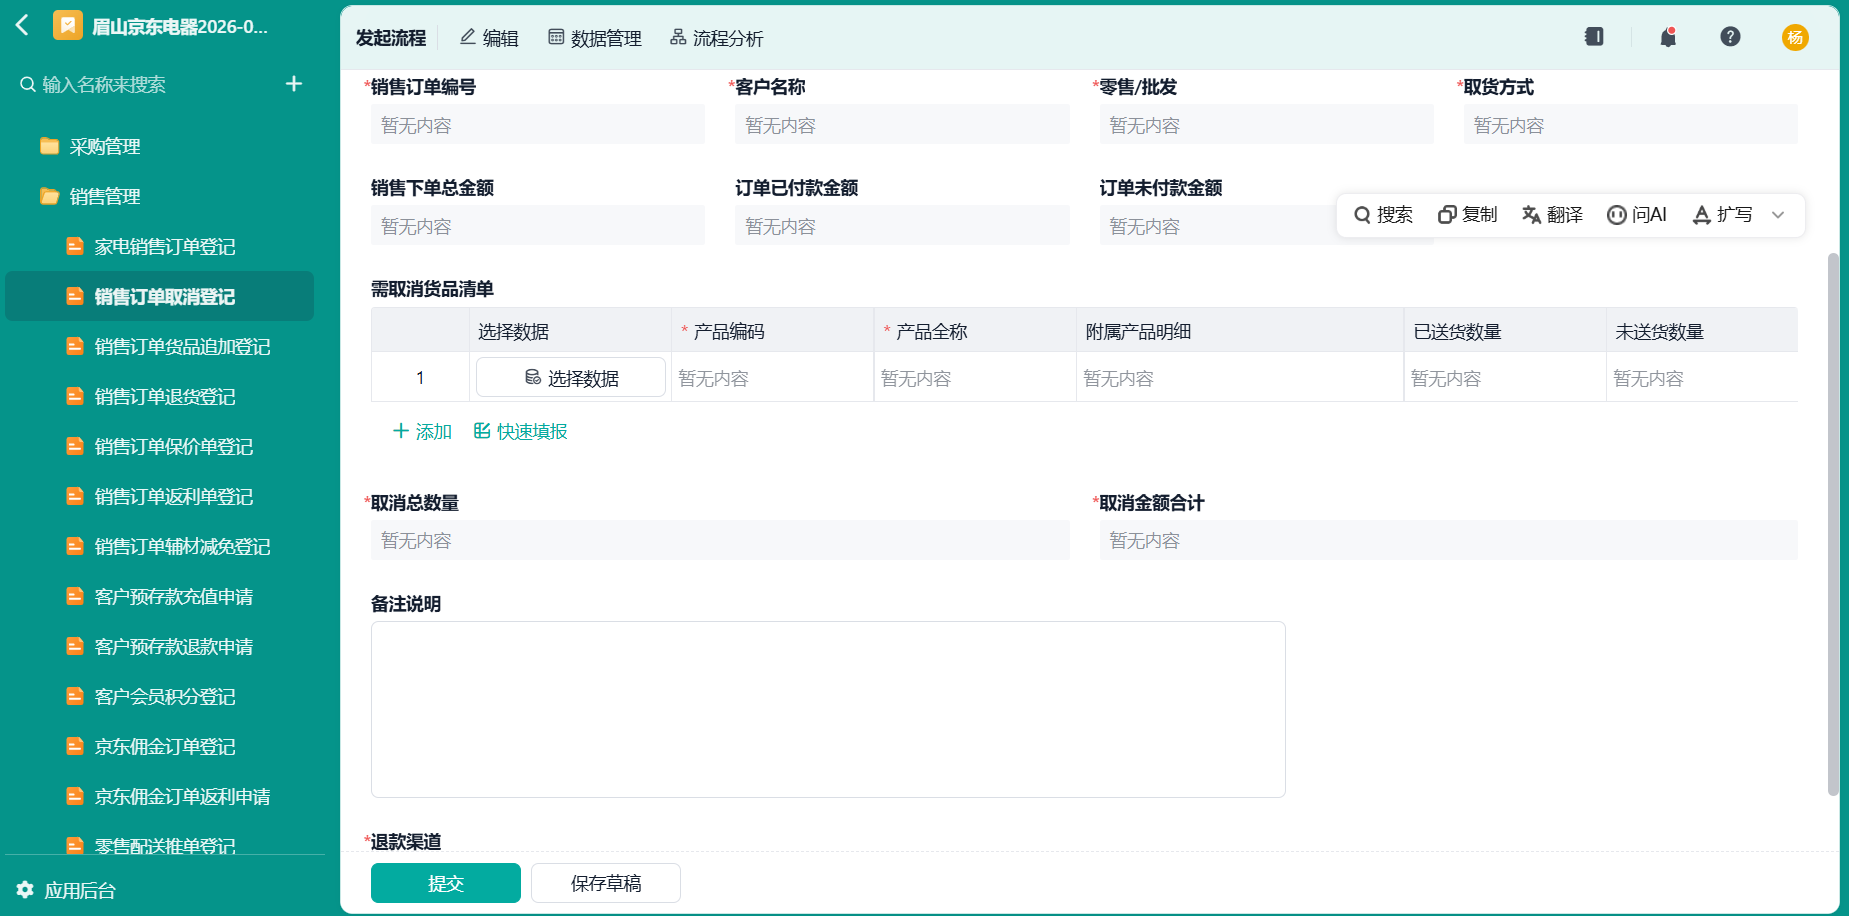Click the 扩写 expand-writing icon
Screen dimensions: 1849x916
(x=1701, y=215)
